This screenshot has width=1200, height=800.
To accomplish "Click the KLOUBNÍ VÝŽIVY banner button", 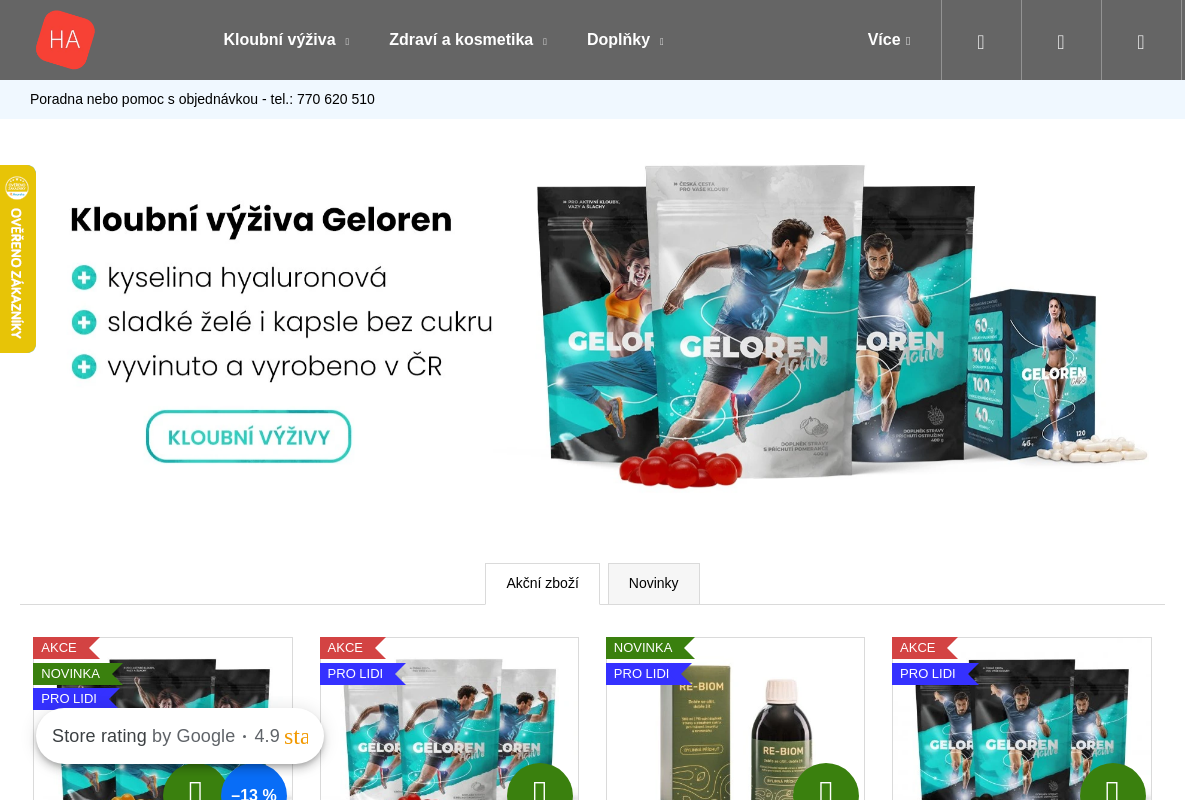I will 249,437.
